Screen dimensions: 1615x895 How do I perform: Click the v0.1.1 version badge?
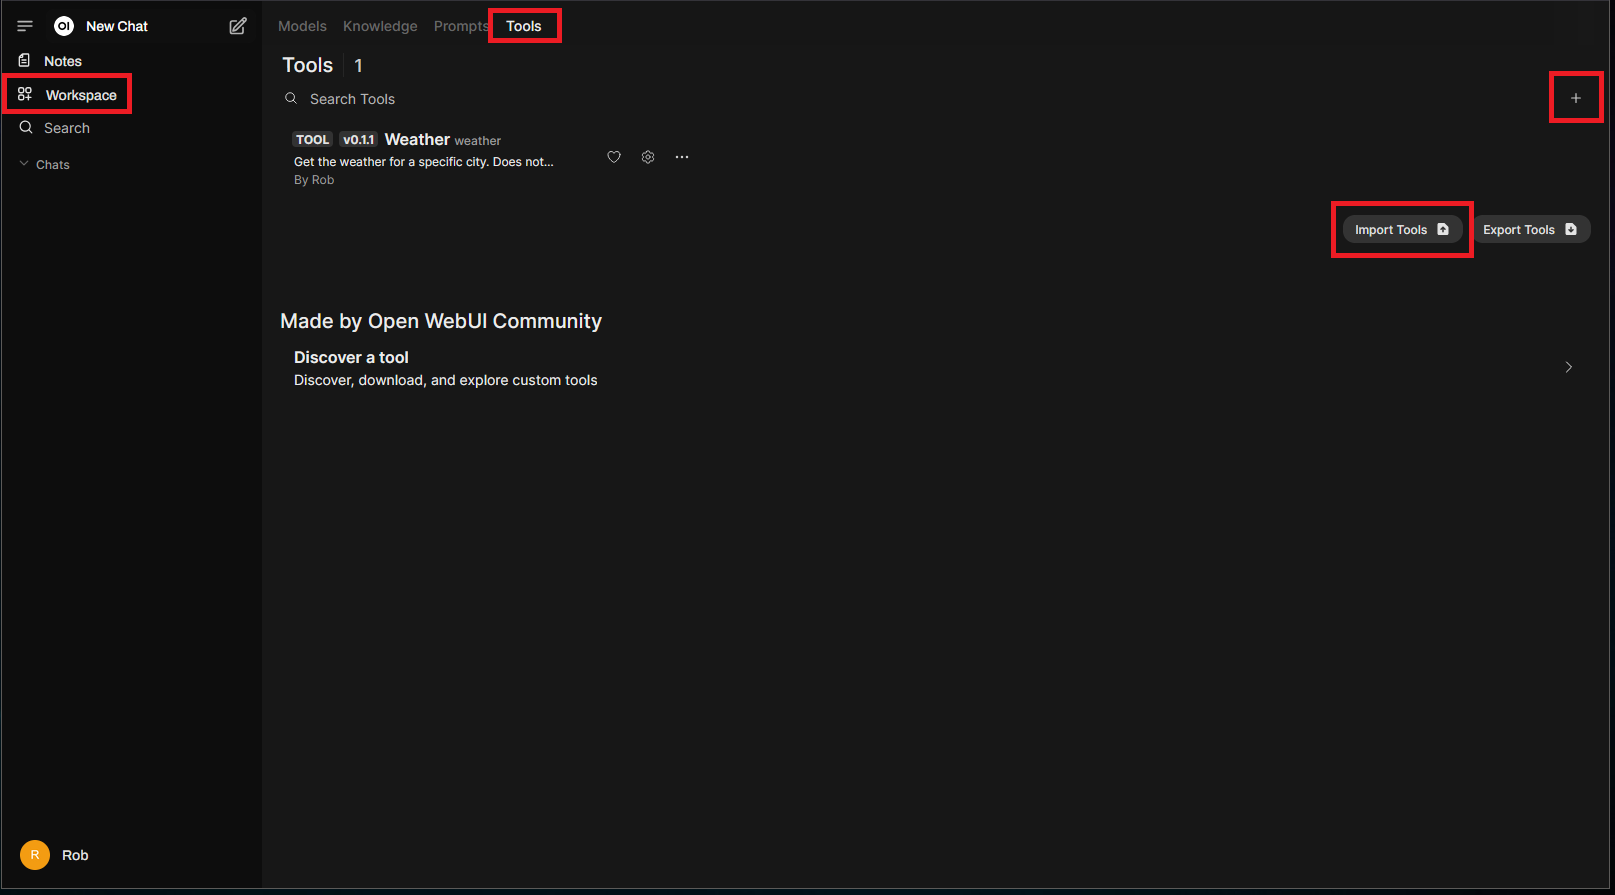pyautogui.click(x=358, y=140)
